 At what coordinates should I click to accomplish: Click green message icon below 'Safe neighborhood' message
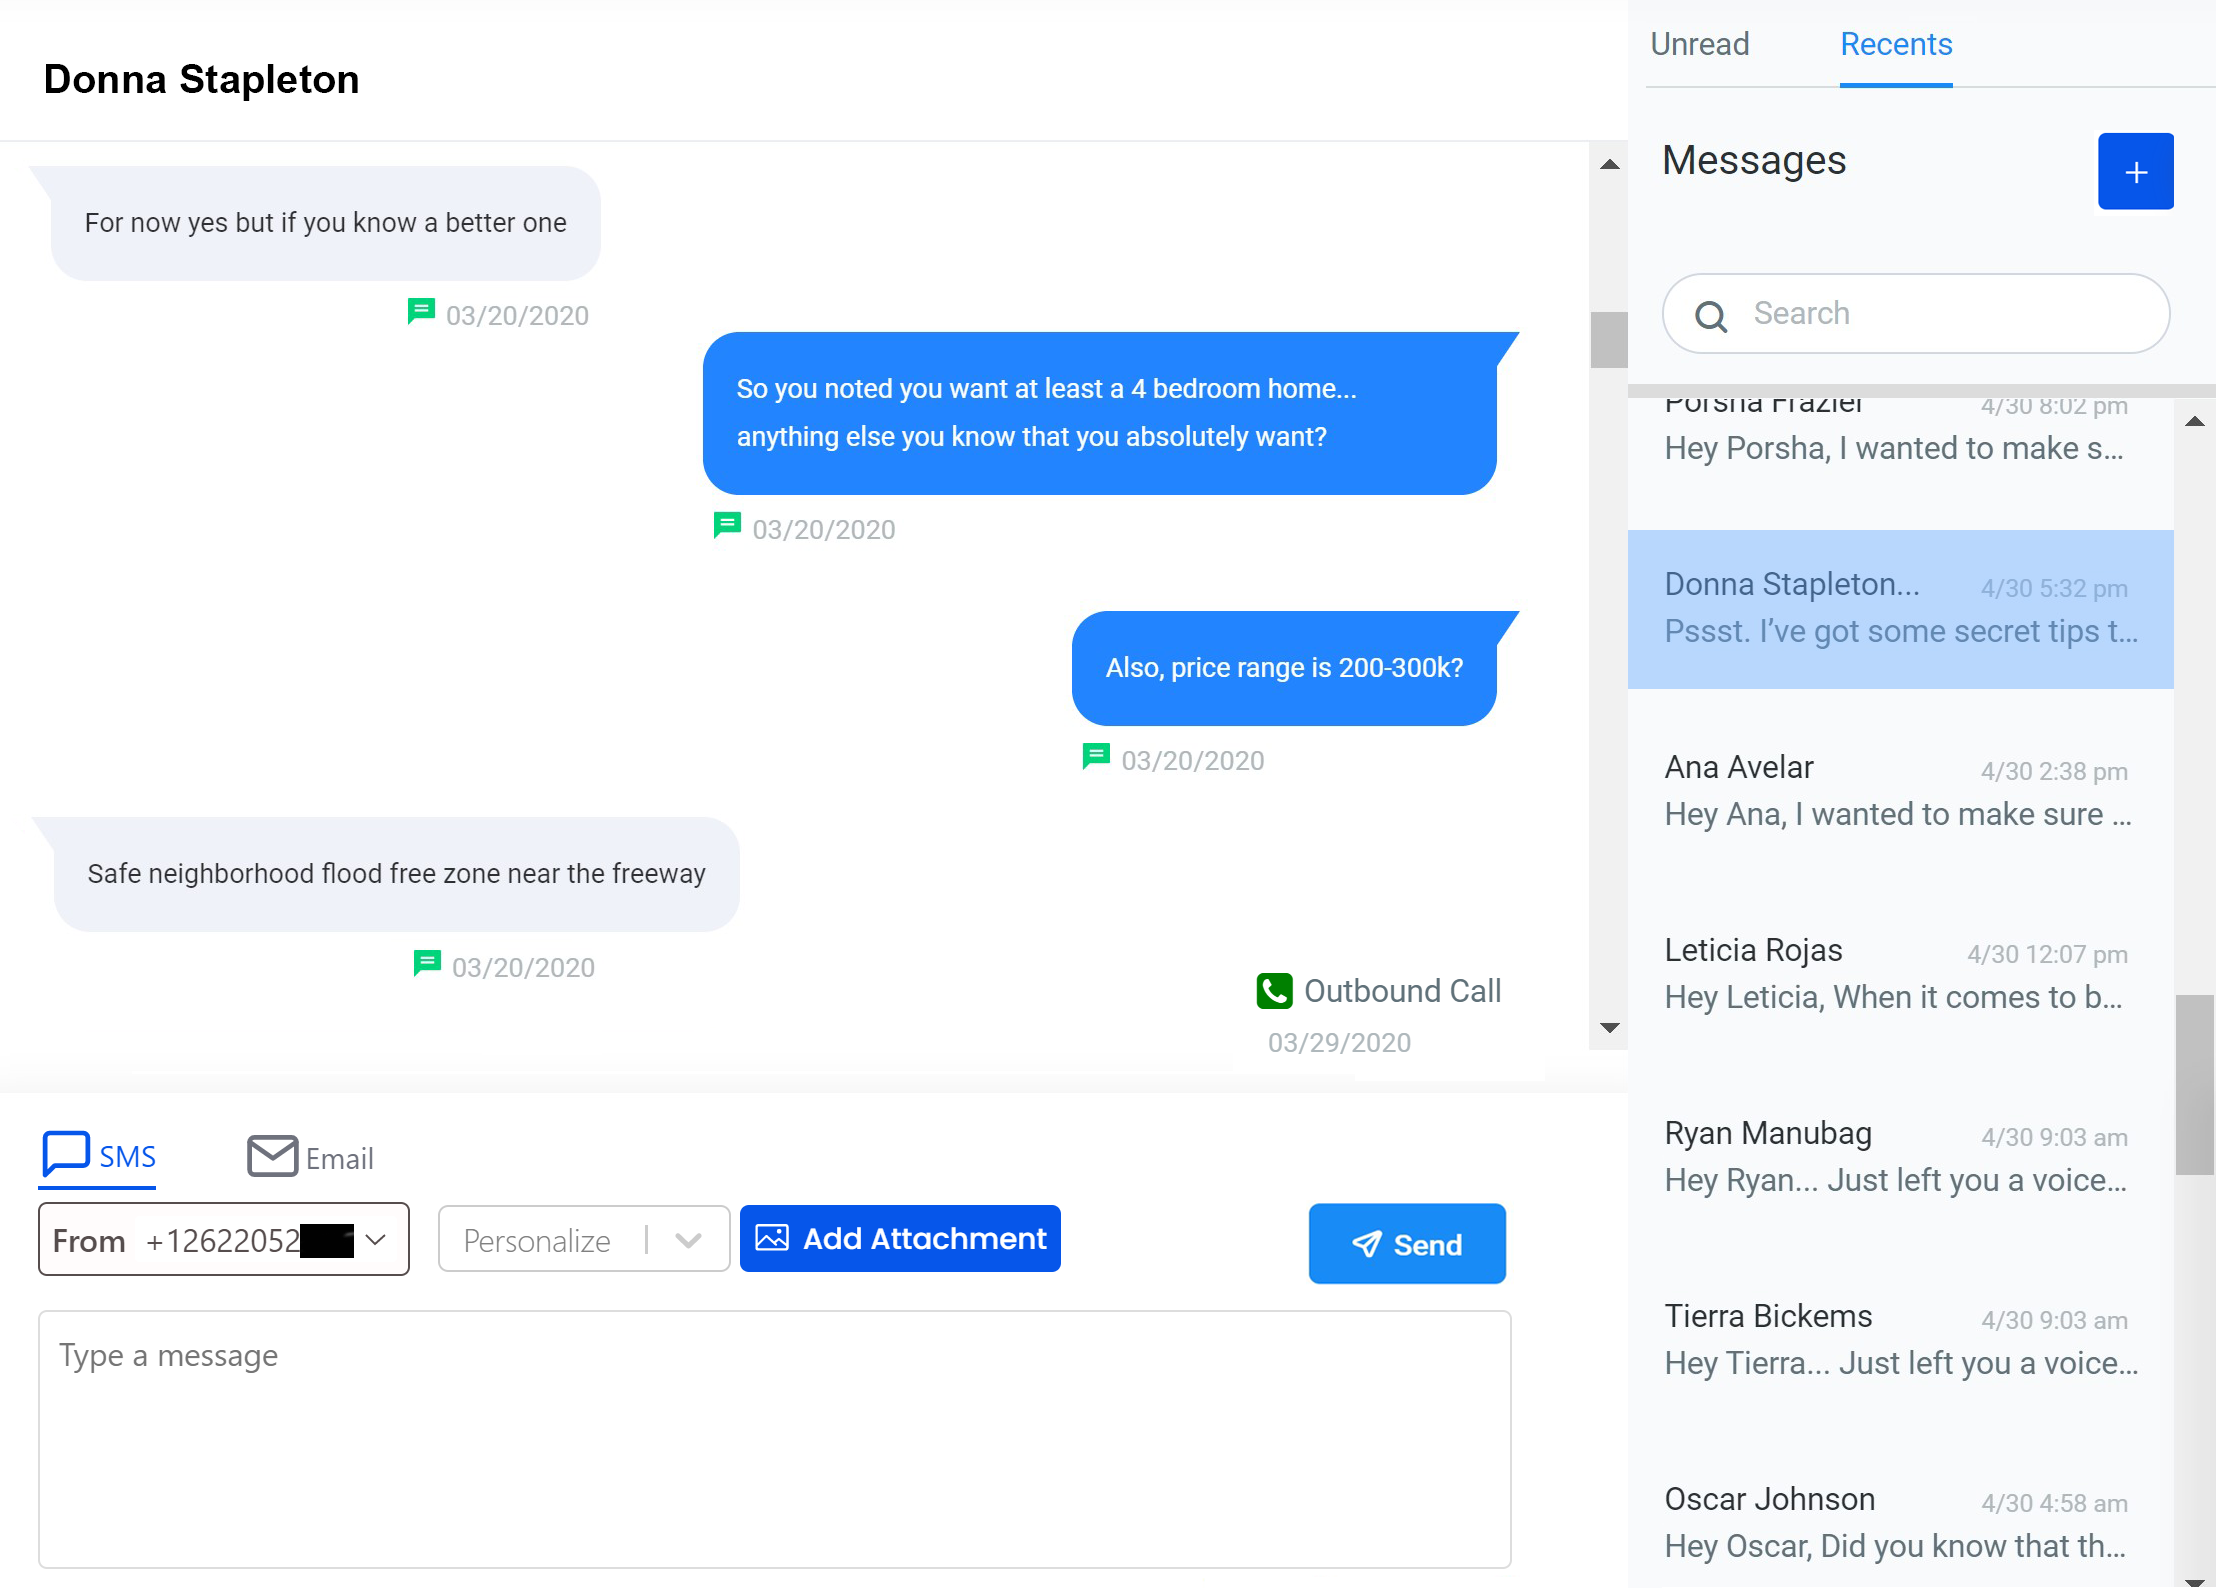point(427,963)
